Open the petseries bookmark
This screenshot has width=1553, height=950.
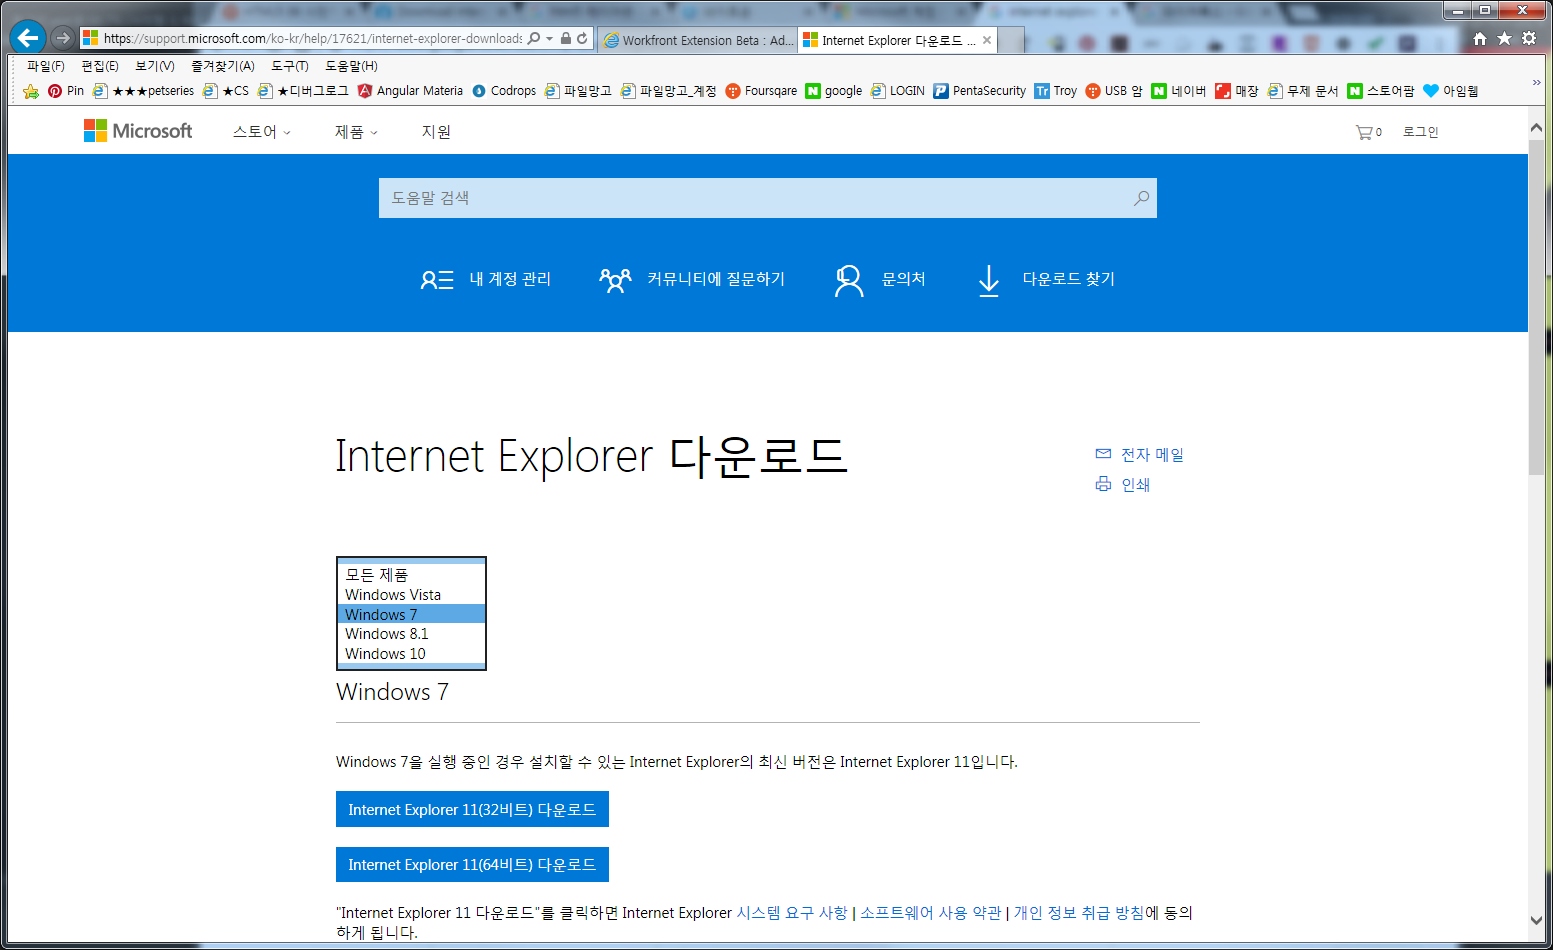tap(144, 91)
